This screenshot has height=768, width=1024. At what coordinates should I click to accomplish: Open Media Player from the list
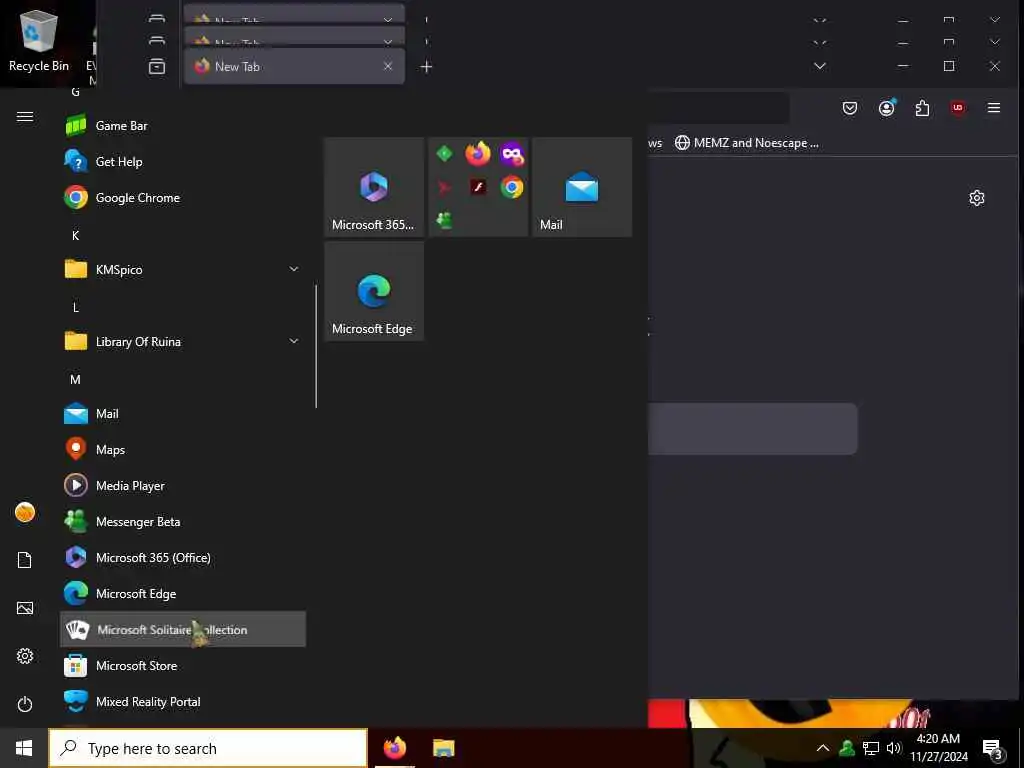[182, 485]
